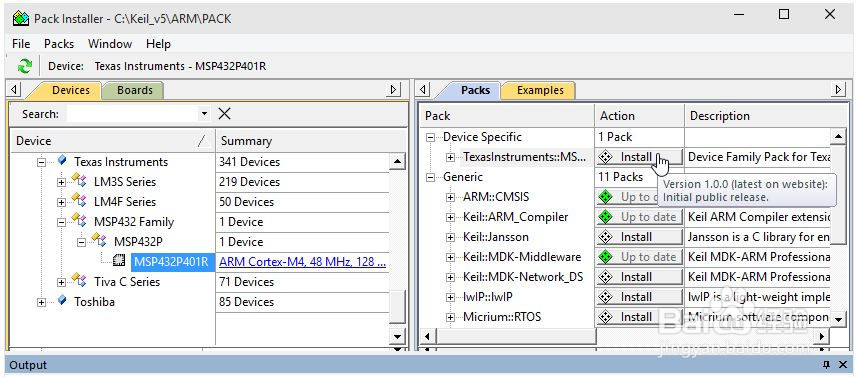This screenshot has height=377, width=857.
Task: Click the right pane tab scroll-left arrow
Action: [x=424, y=90]
